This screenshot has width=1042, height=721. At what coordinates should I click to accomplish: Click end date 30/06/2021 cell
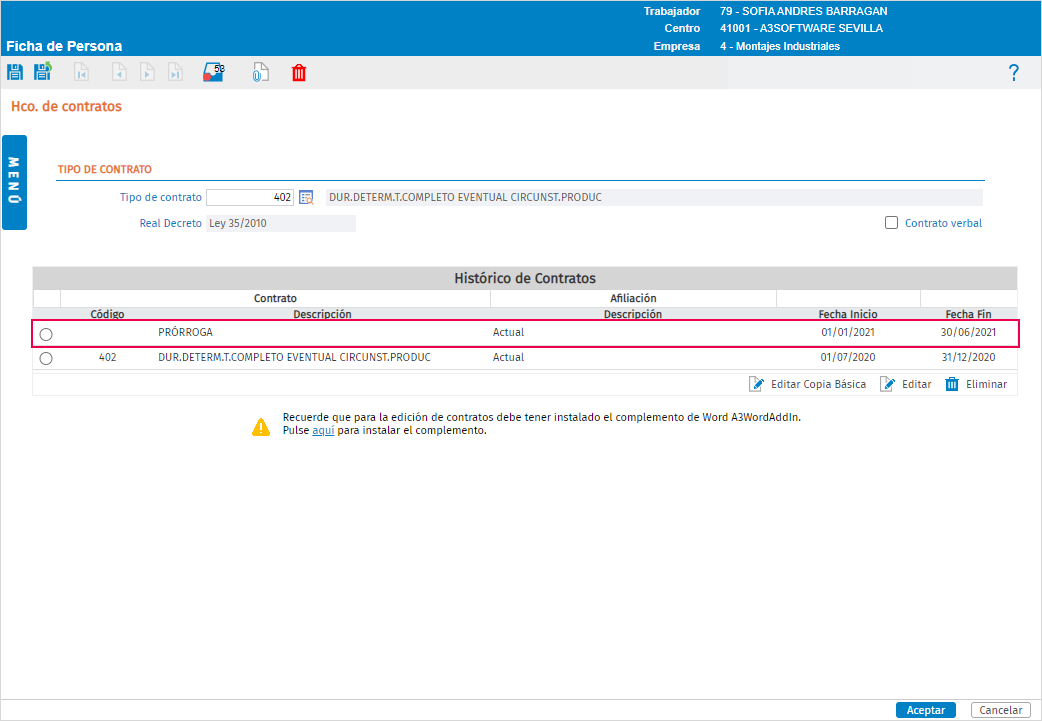pyautogui.click(x=968, y=332)
